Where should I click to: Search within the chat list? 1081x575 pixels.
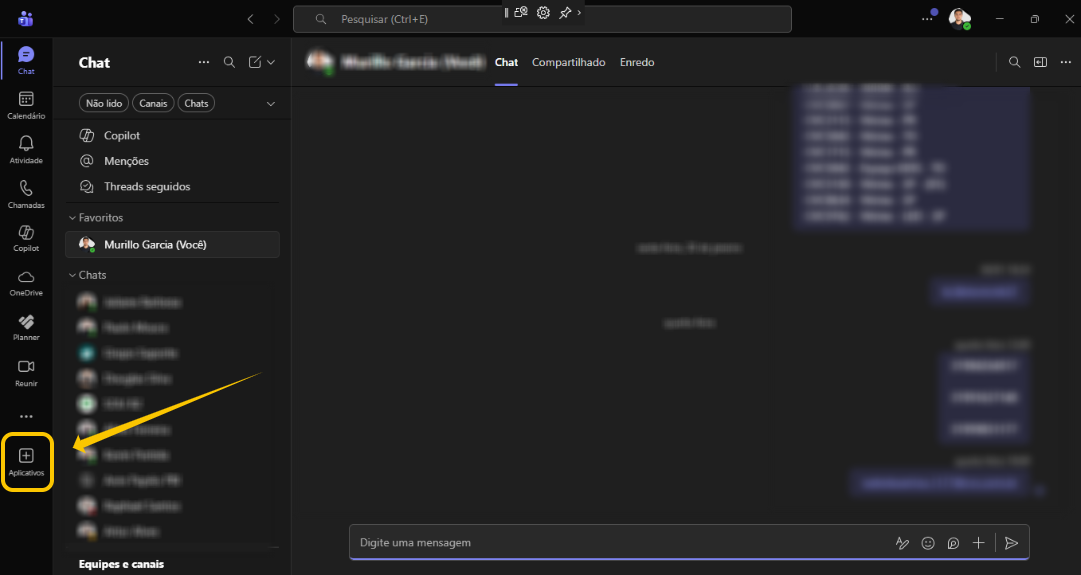point(230,62)
